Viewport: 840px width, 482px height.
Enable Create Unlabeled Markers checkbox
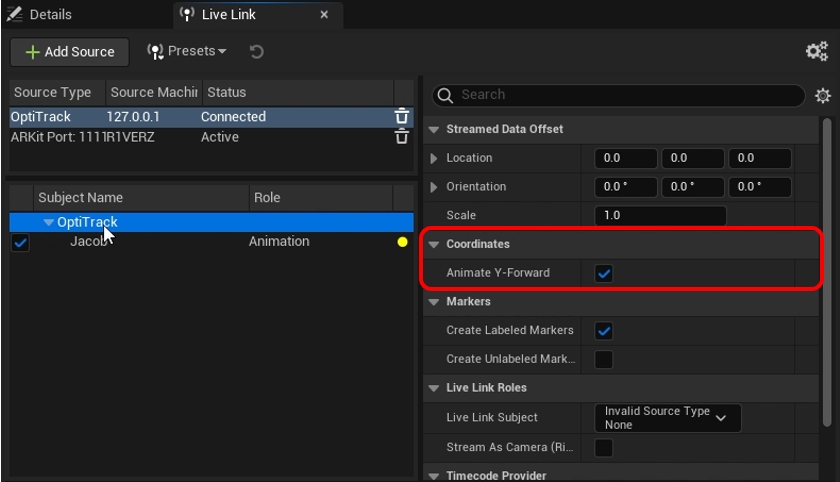[x=604, y=359]
